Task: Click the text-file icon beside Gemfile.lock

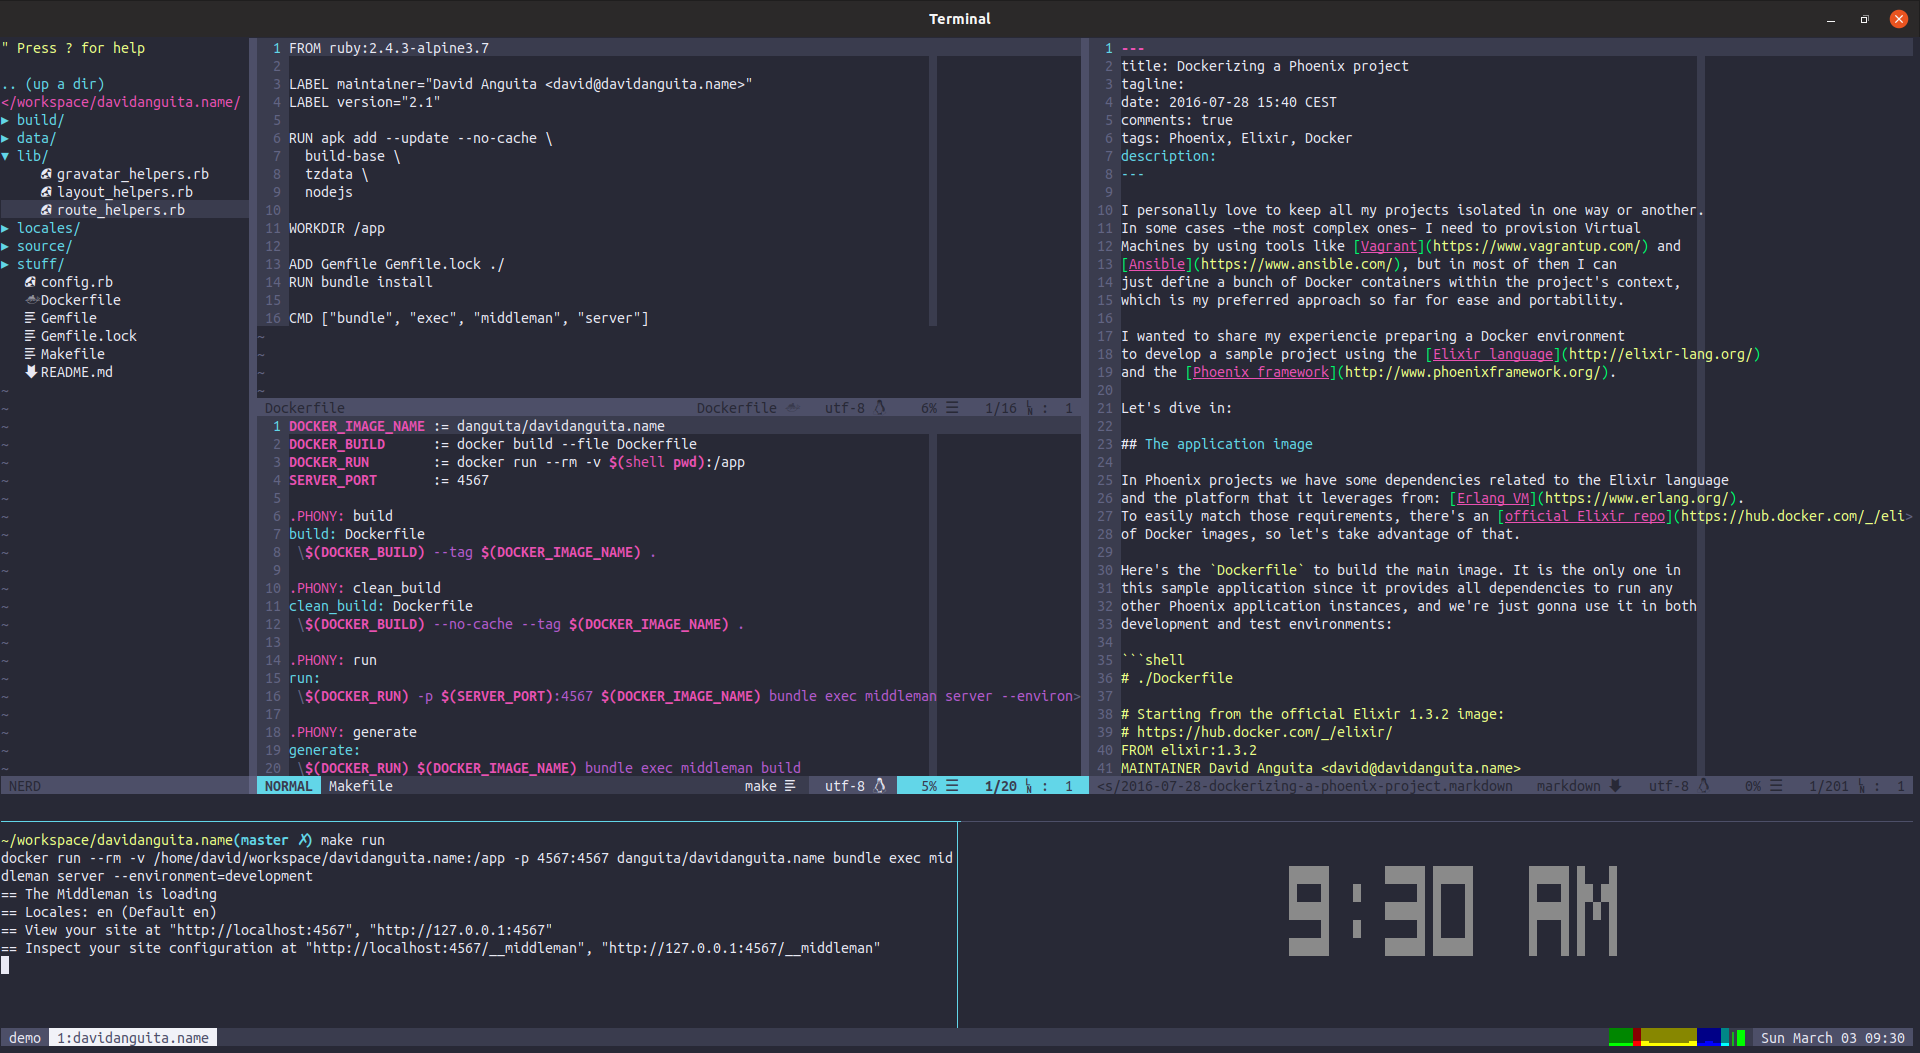Action: coord(30,336)
